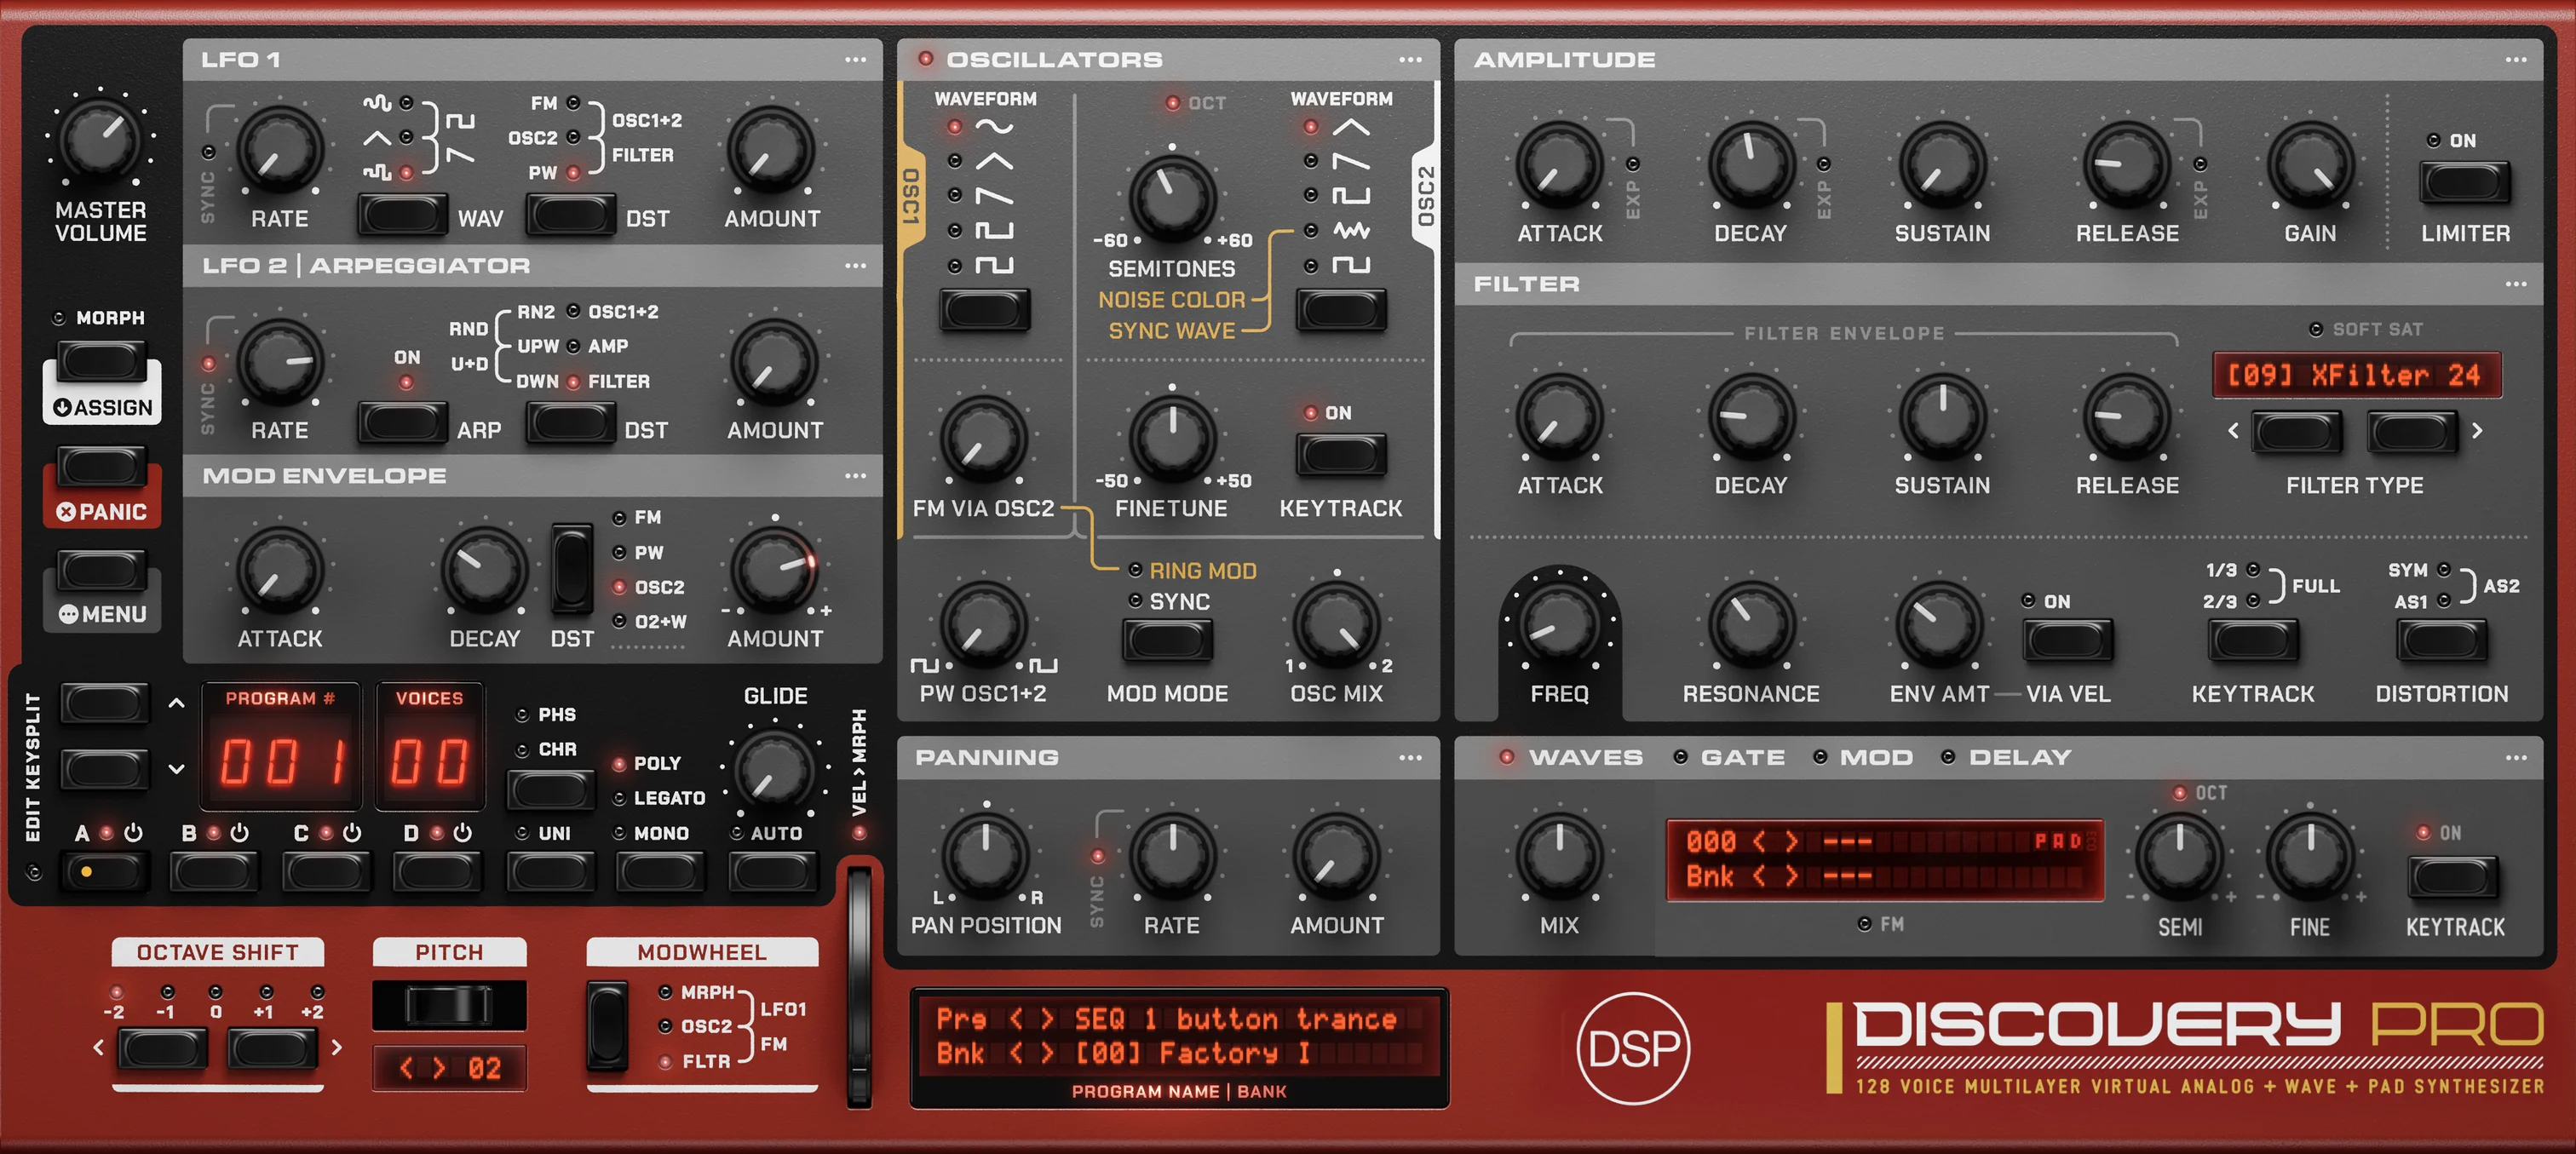Step program number up arrow
Screen dimensions: 2576x1154
[177, 703]
